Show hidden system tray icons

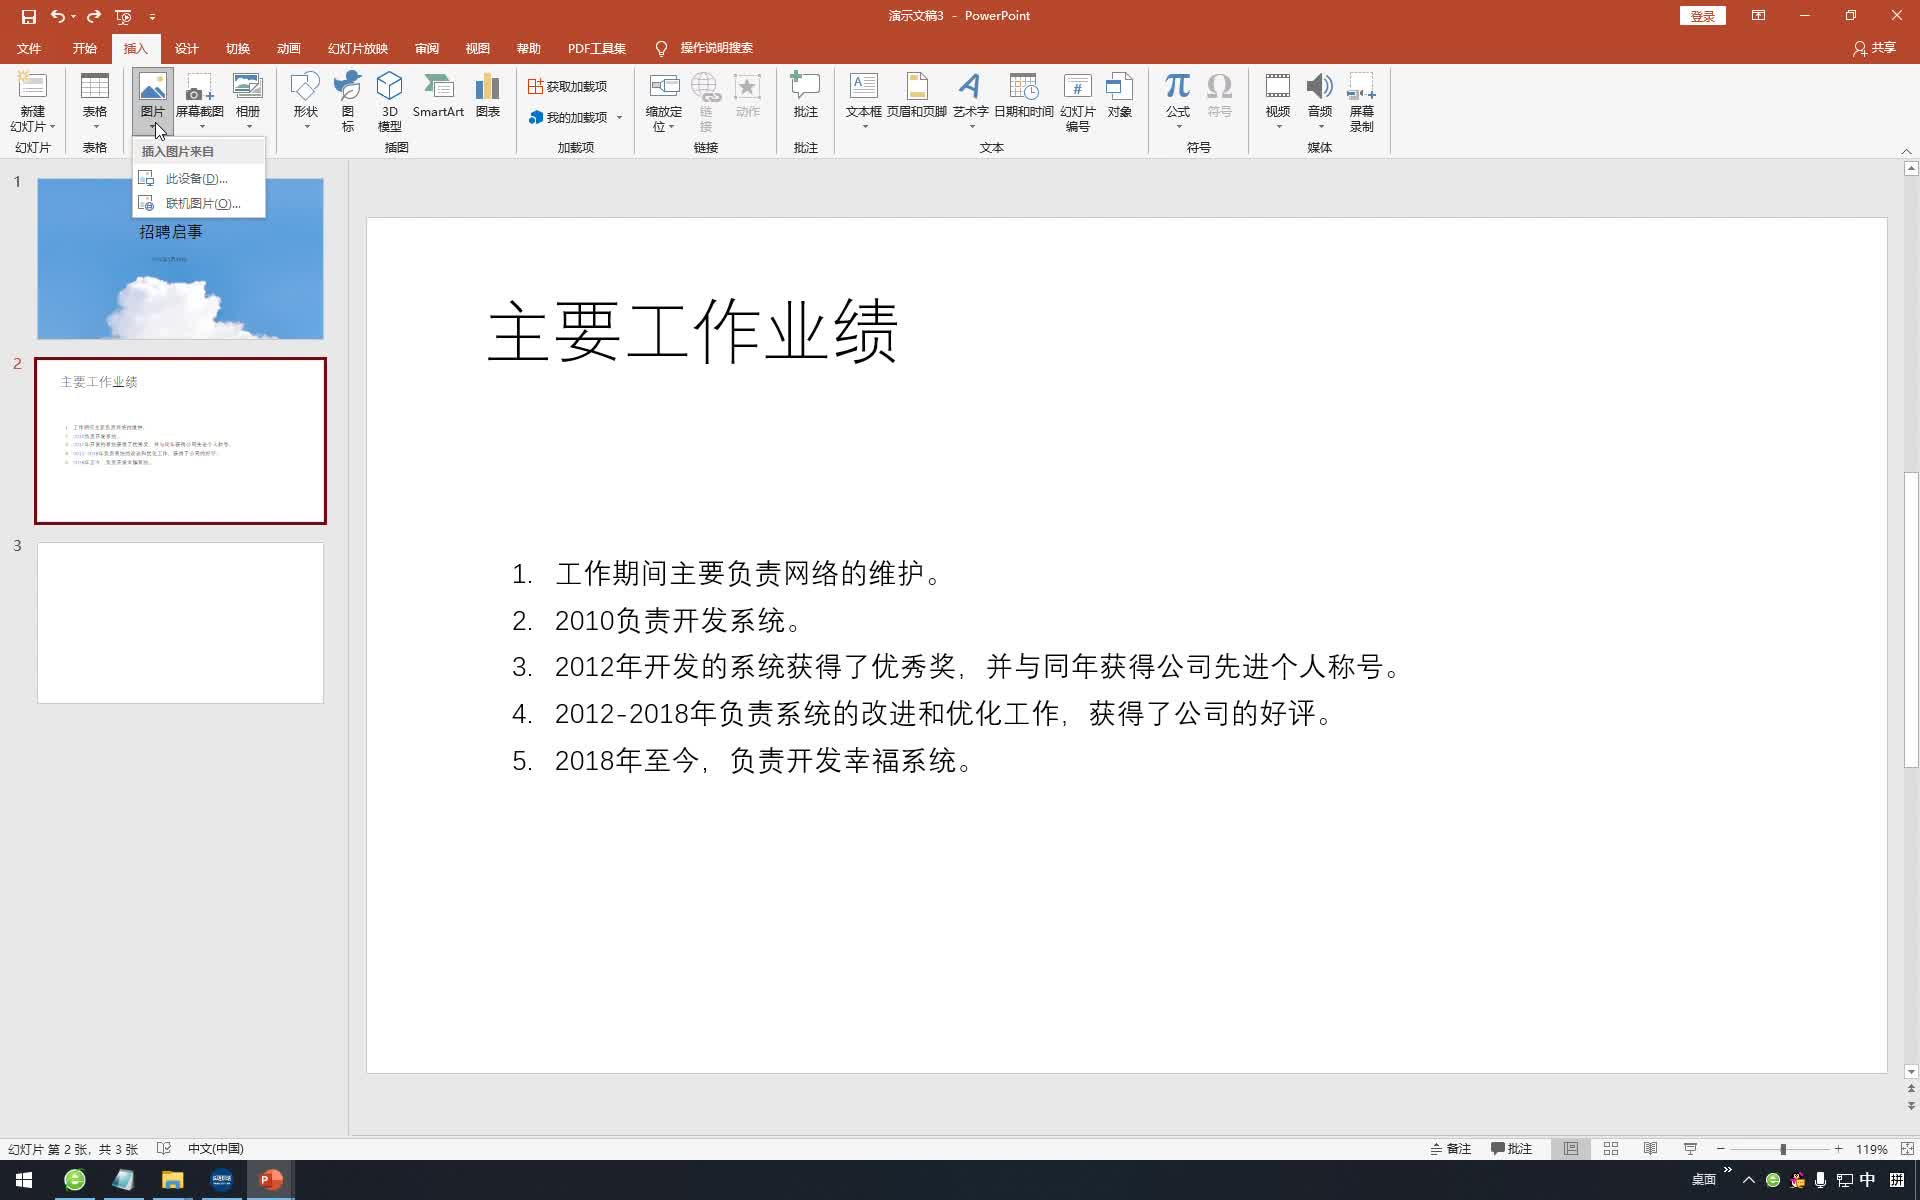pos(1748,1180)
